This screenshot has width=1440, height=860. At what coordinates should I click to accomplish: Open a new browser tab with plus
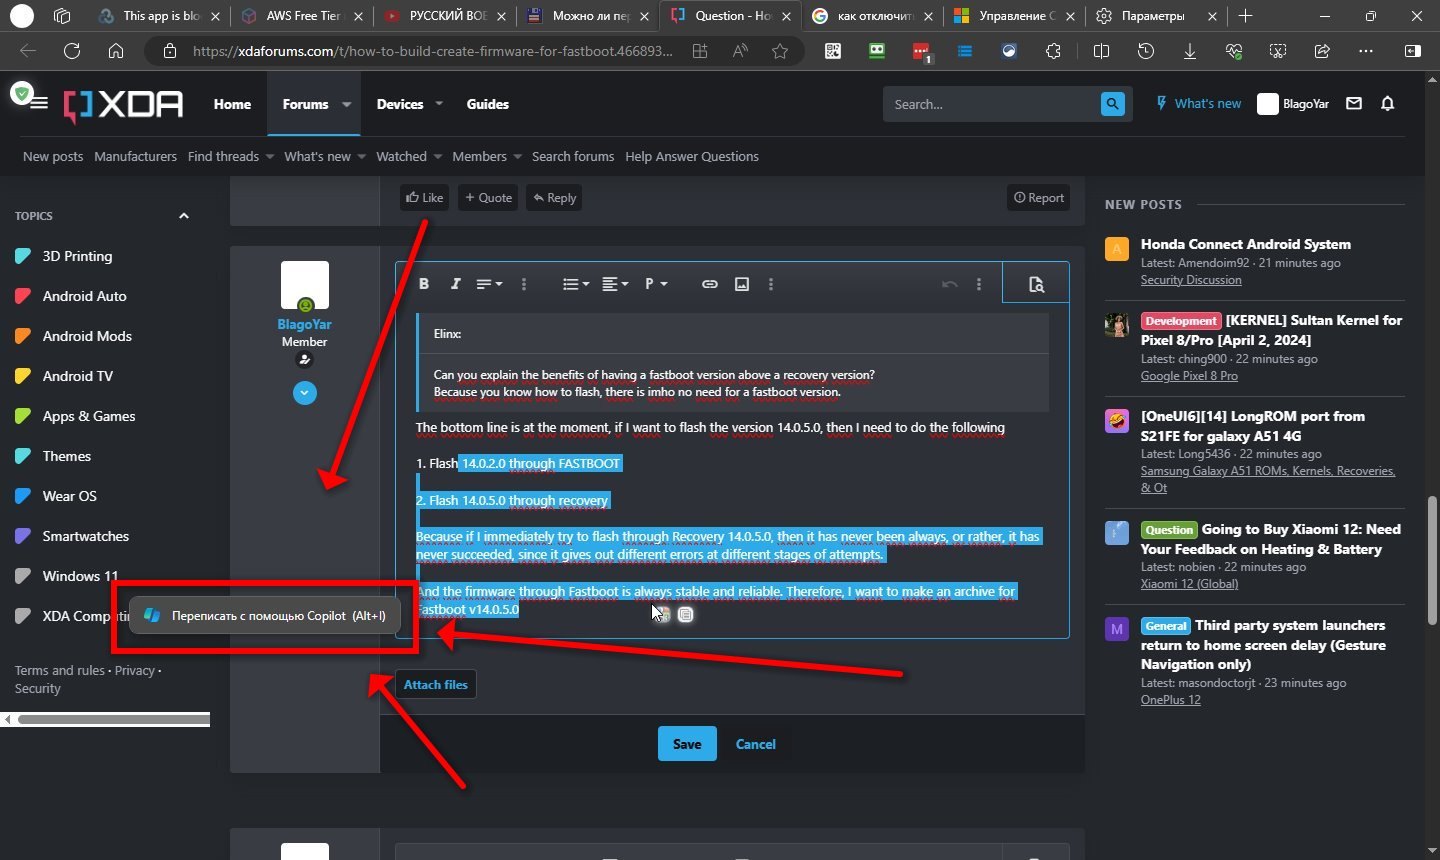(x=1245, y=16)
